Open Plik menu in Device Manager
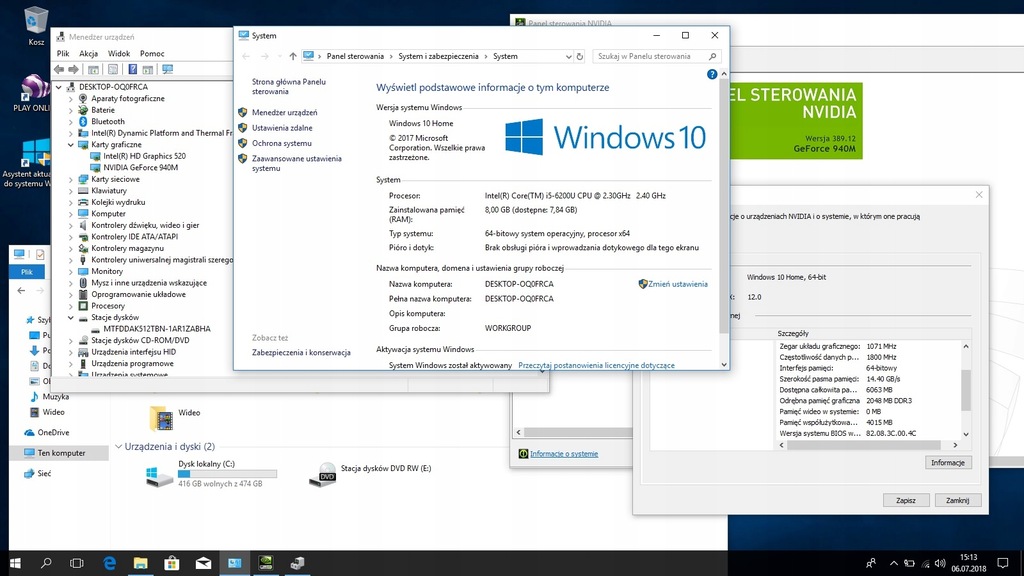The height and width of the screenshot is (576, 1024). point(63,54)
